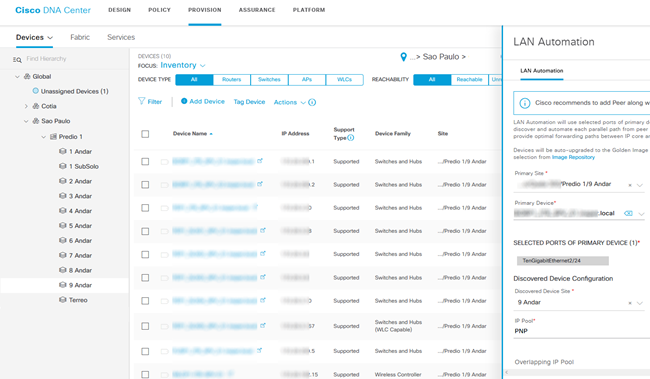The height and width of the screenshot is (379, 650).
Task: Click the Cotia site icon
Action: tap(36, 106)
